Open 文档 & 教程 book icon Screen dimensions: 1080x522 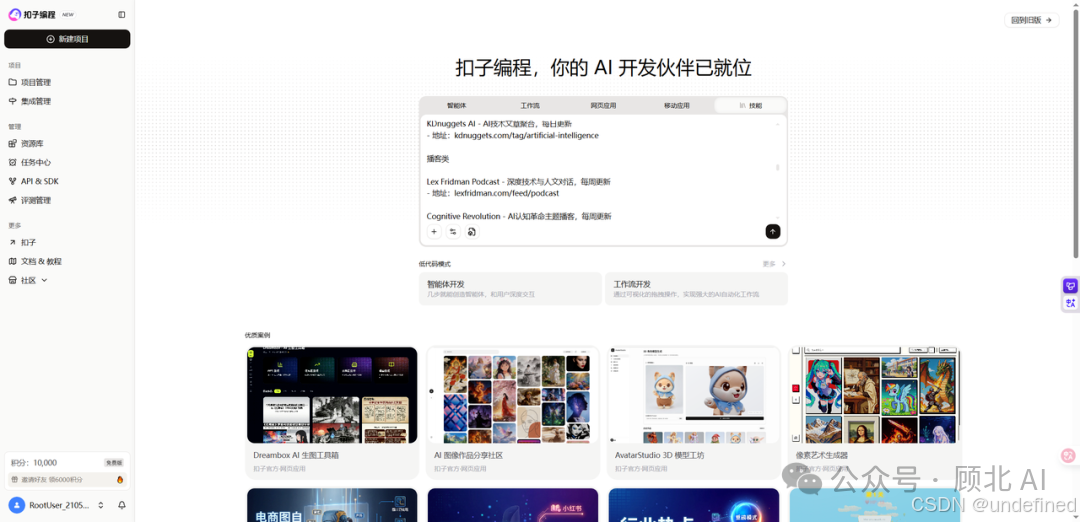click(x=12, y=262)
